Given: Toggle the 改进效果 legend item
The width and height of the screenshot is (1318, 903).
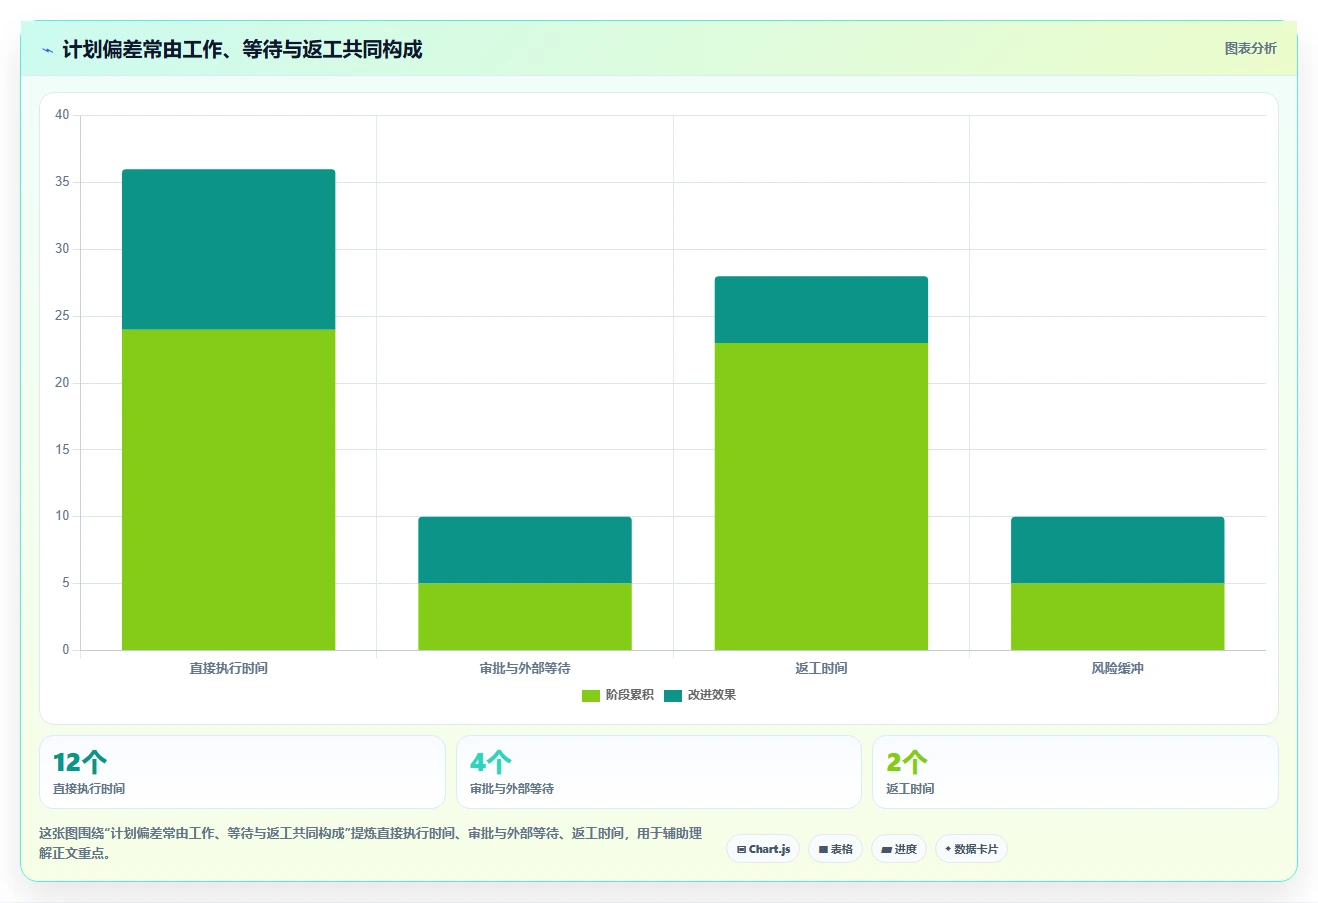Looking at the screenshot, I should pos(700,695).
